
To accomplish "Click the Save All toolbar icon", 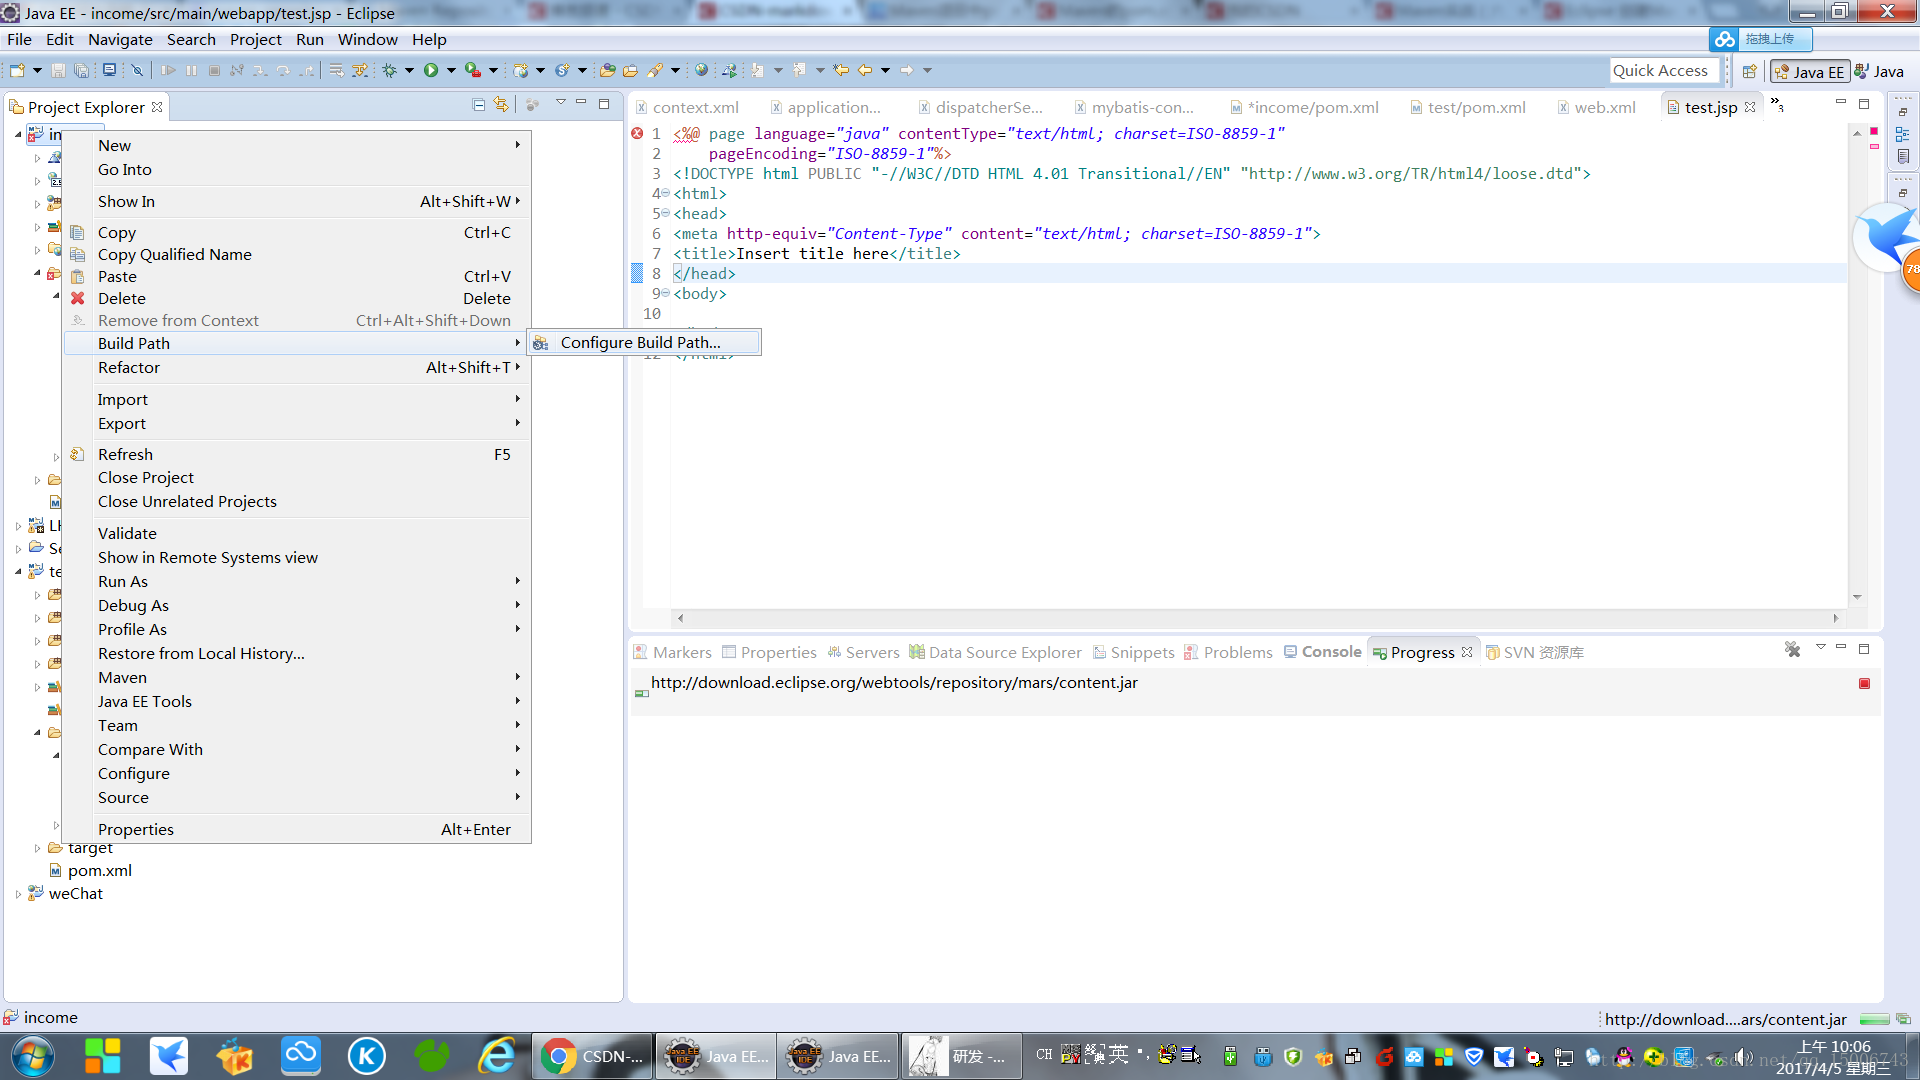I will coord(82,70).
